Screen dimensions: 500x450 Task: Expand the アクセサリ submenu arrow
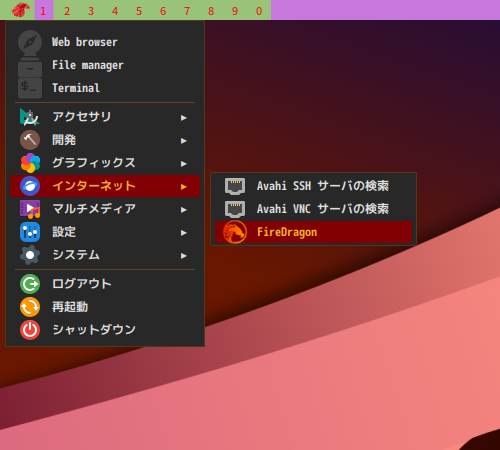click(x=183, y=118)
